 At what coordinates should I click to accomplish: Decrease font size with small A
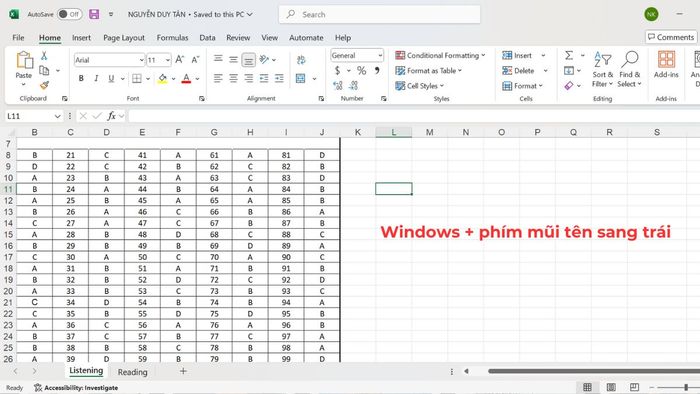click(195, 59)
